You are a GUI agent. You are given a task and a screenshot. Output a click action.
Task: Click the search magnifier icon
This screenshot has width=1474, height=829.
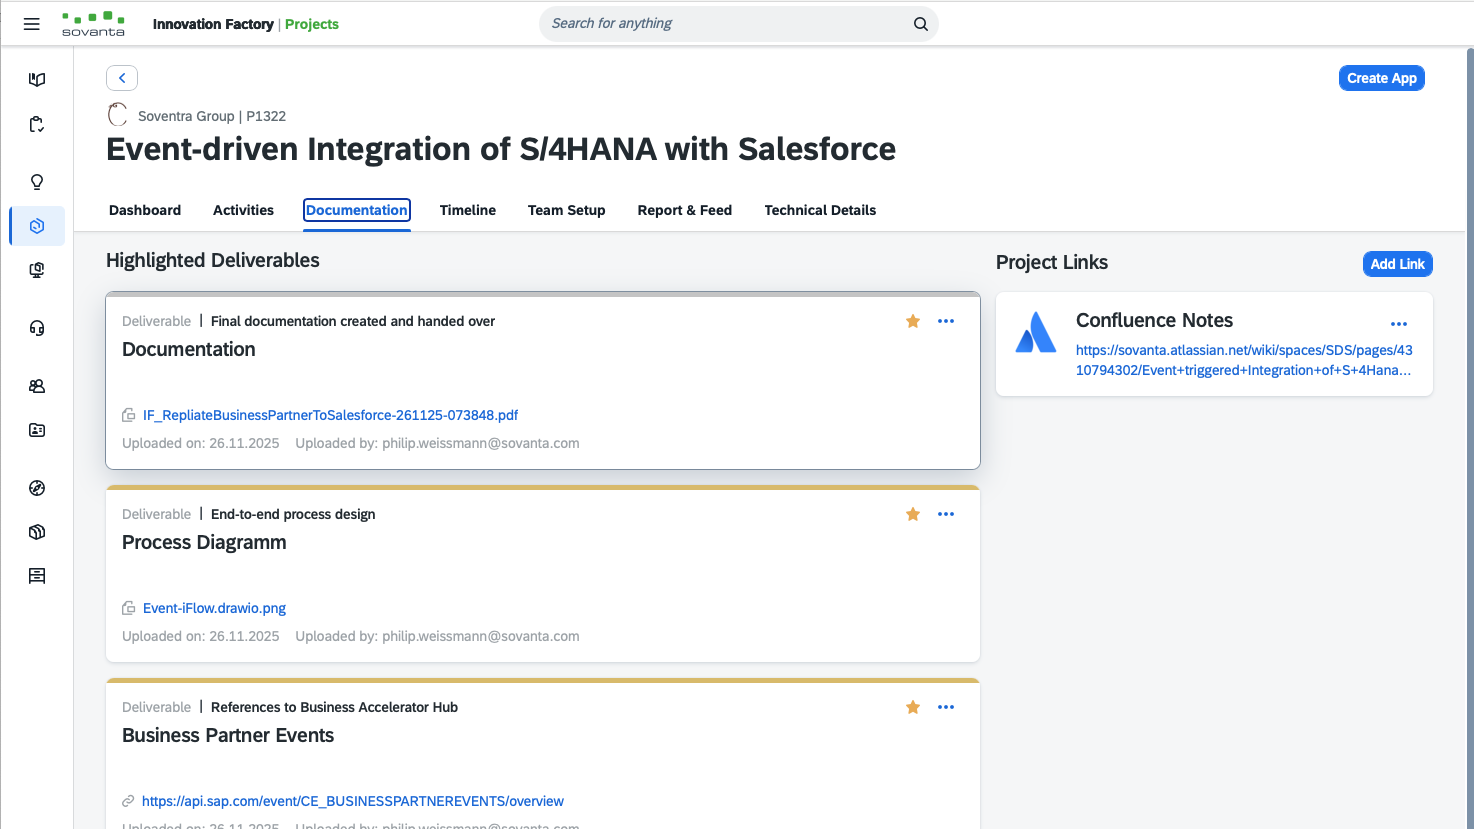[x=920, y=24]
